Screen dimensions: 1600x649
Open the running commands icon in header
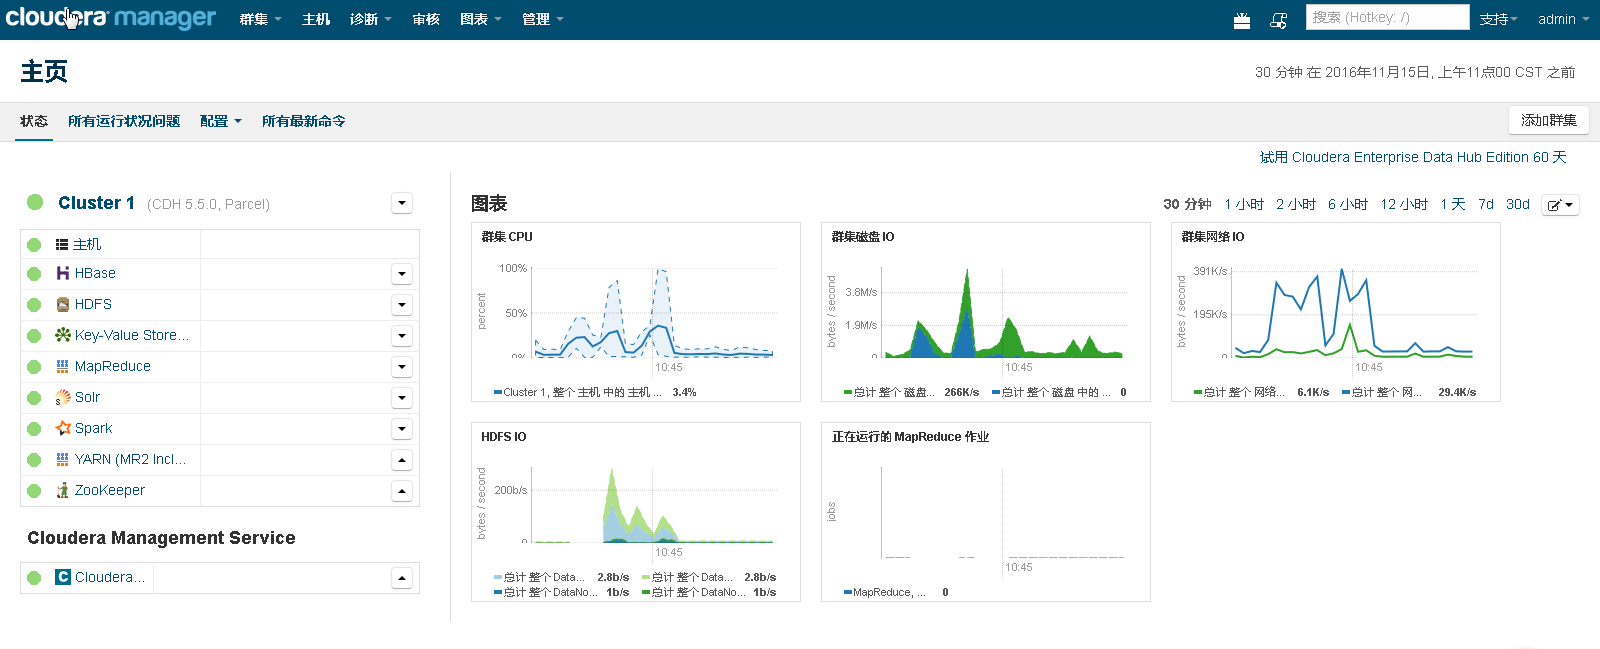1278,20
